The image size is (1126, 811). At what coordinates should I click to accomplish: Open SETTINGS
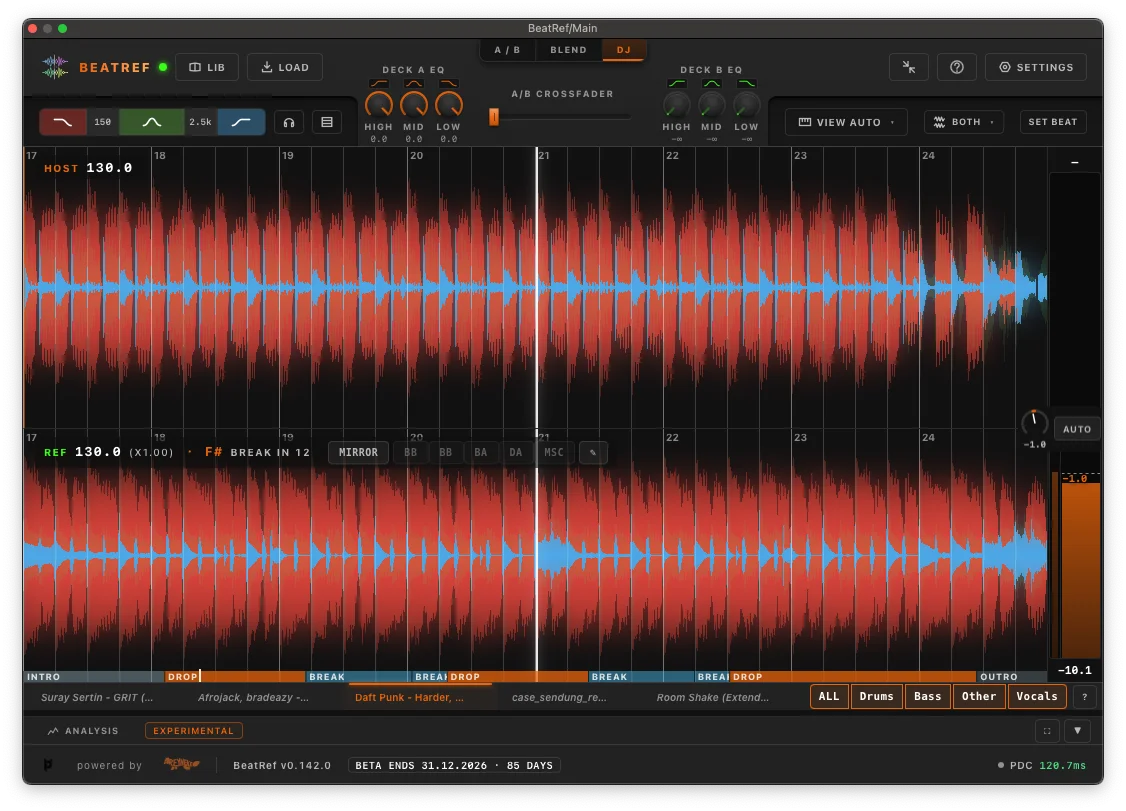click(1036, 67)
